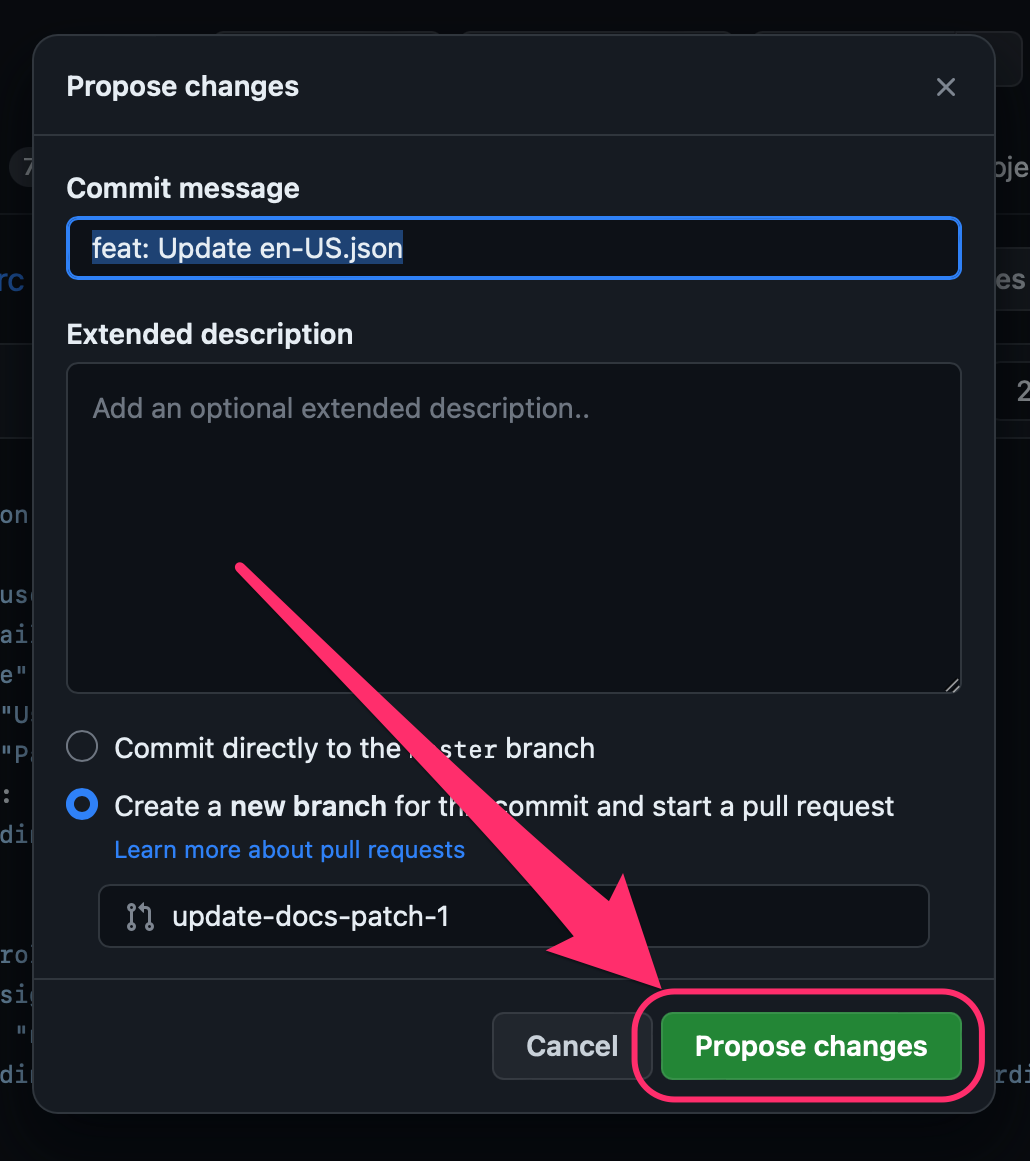Click the git branch icon in branch field
The image size is (1030, 1161).
[138, 916]
